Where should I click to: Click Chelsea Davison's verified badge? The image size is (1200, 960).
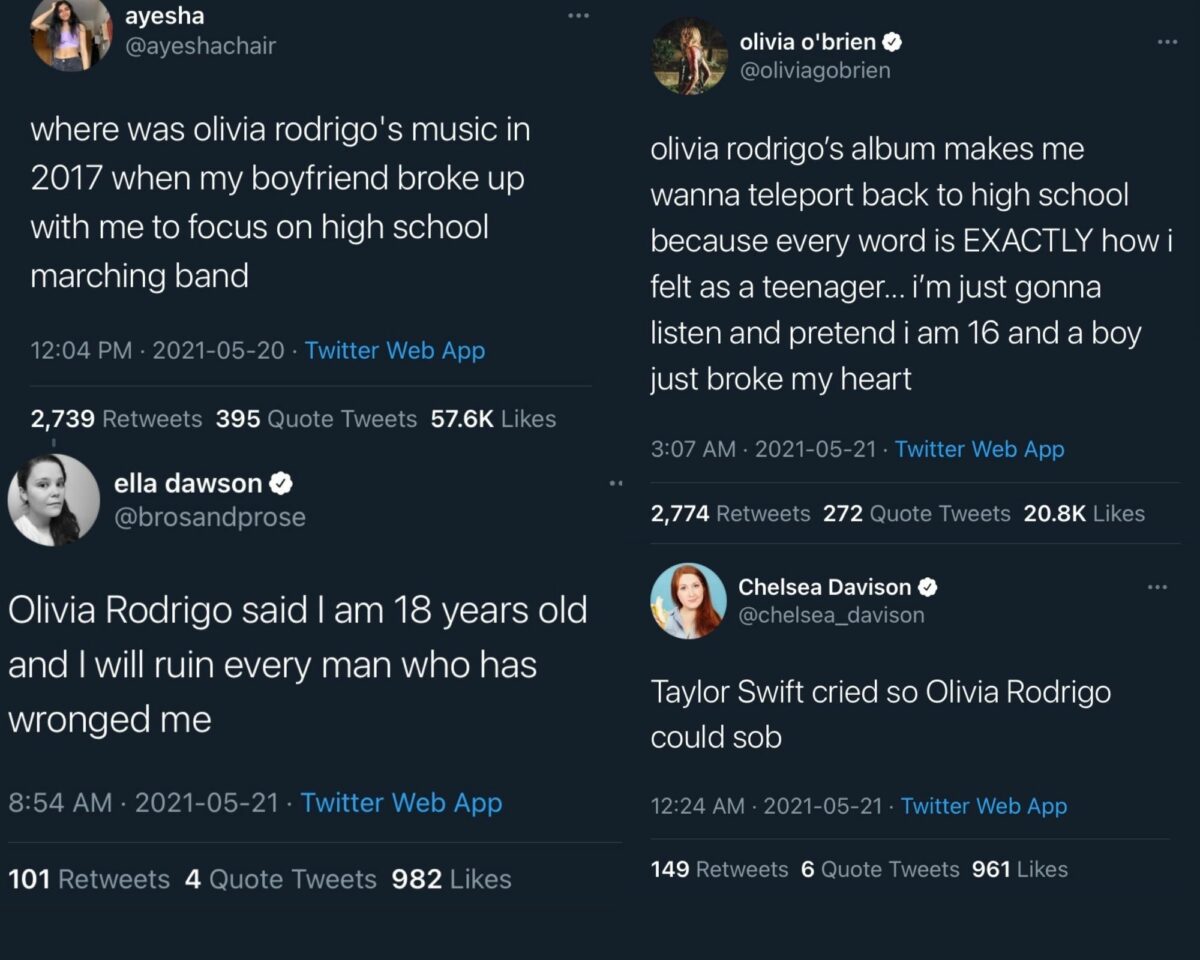coord(927,587)
